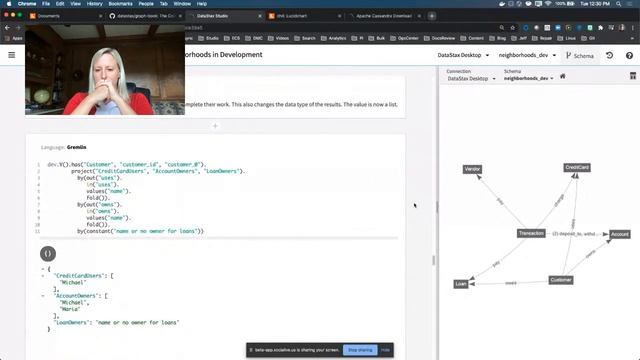Image resolution: width=640 pixels, height=360 pixels.
Task: Open the help question mark icon
Action: click(629, 56)
